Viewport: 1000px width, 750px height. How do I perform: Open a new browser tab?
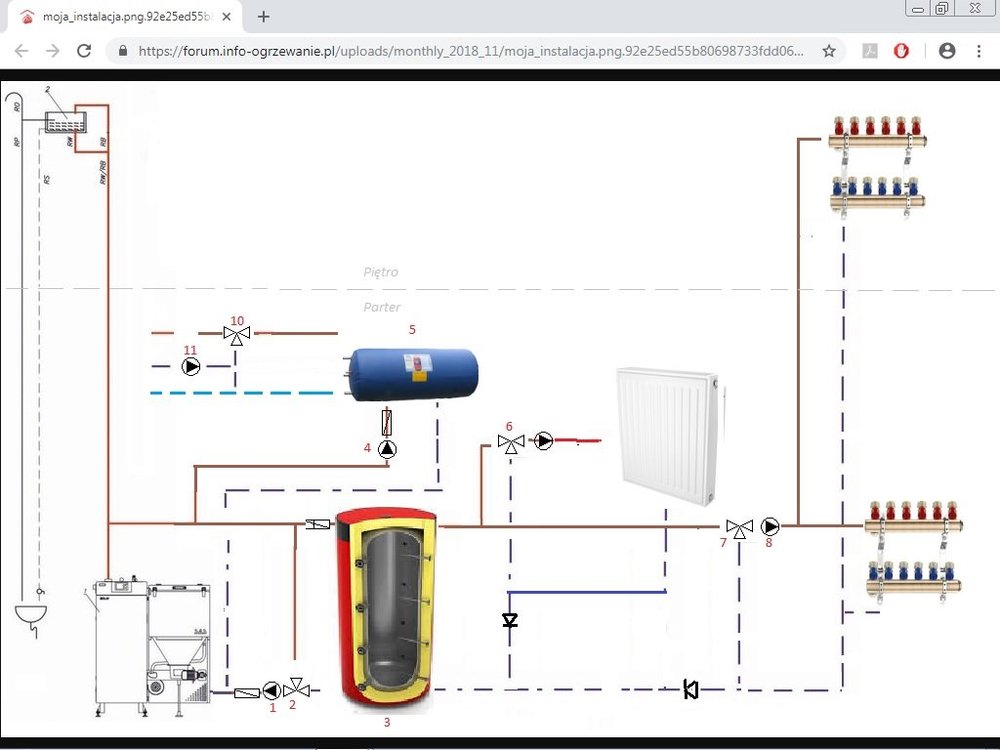coord(264,17)
